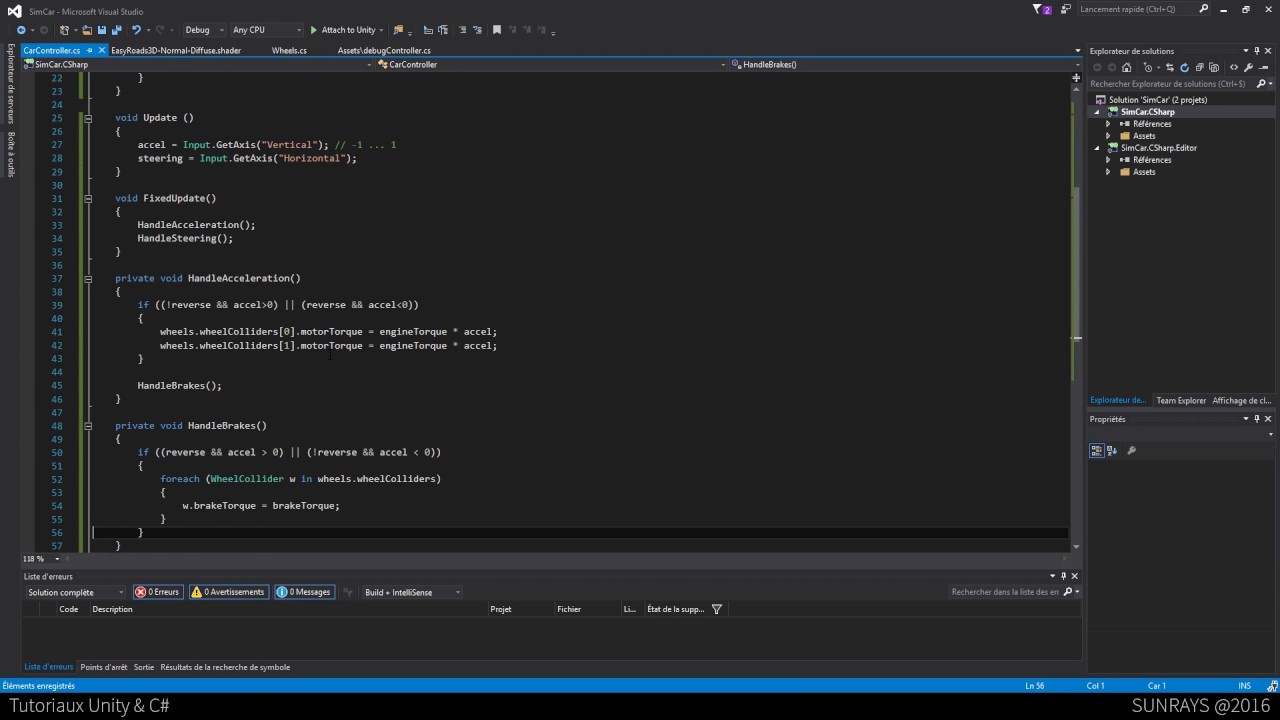
Task: Click the View Code icon in Solution Explorer
Action: (x=1233, y=67)
